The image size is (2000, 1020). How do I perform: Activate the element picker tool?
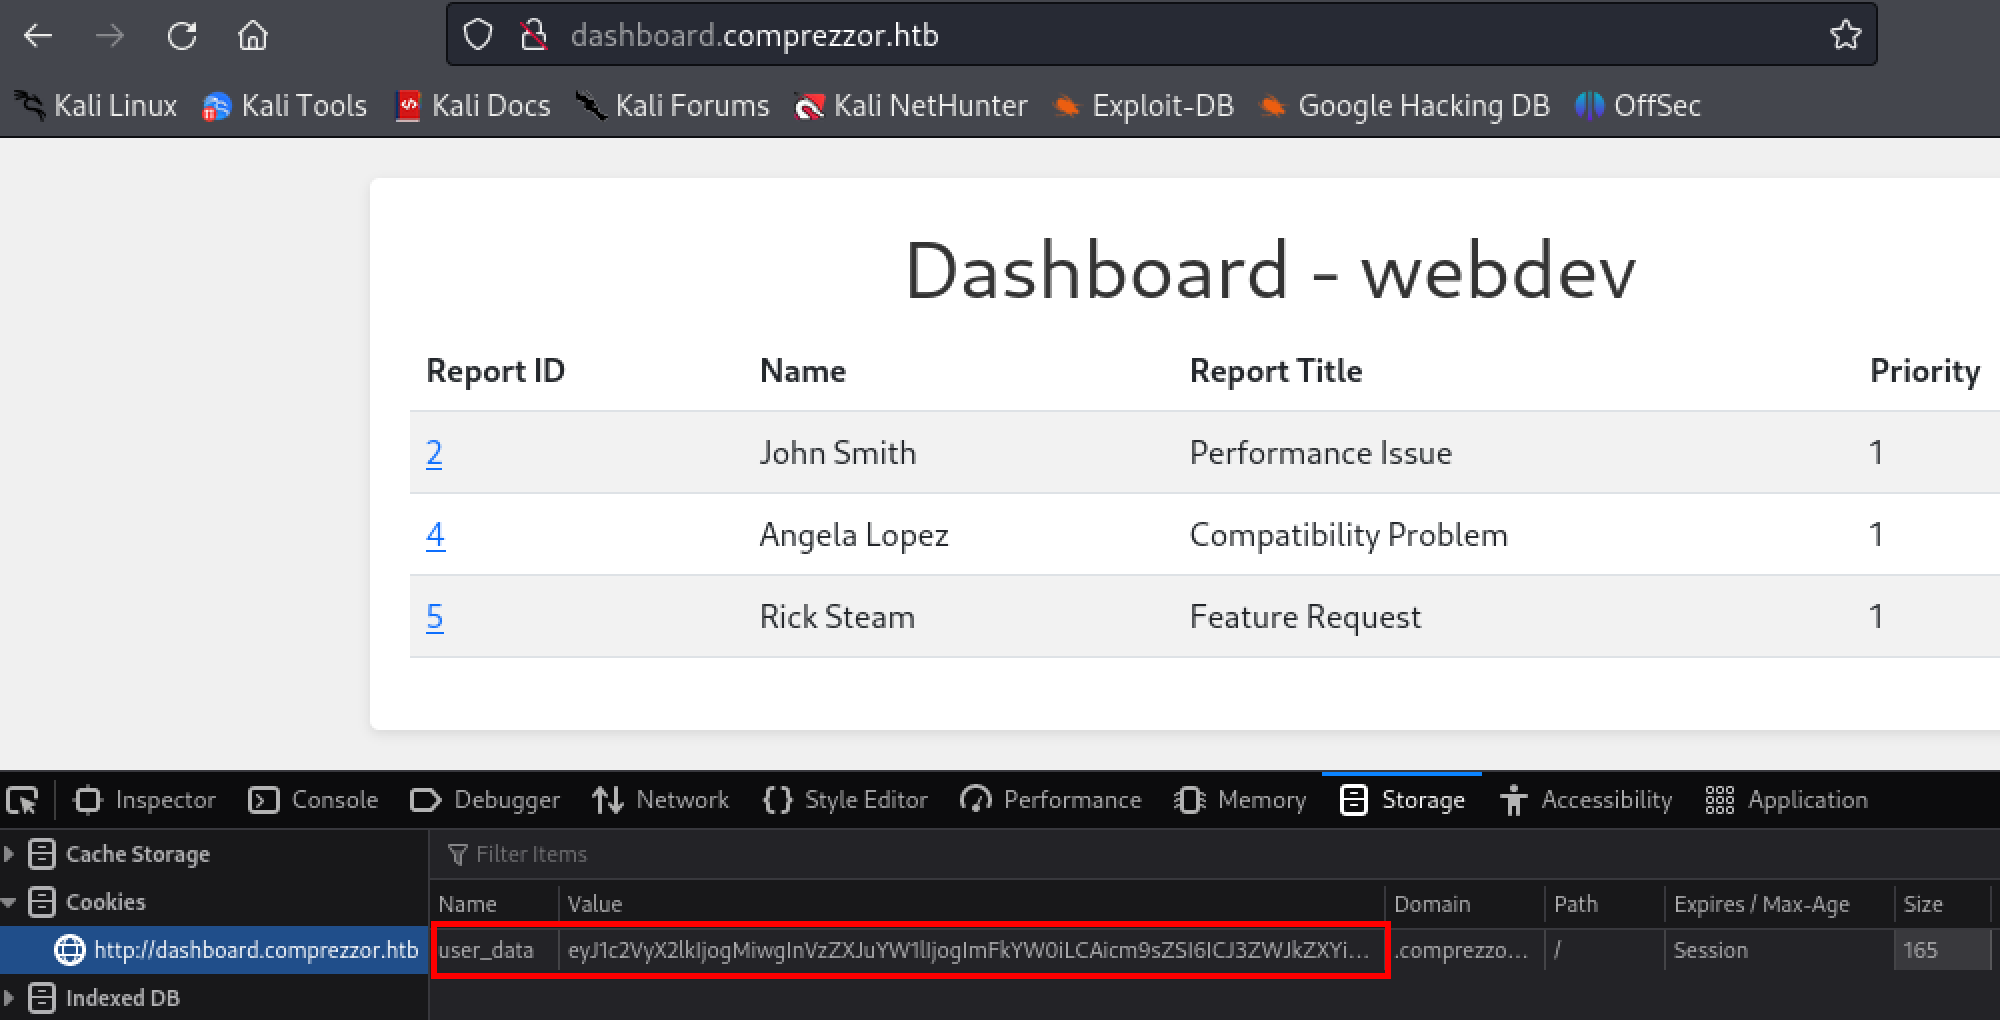[22, 800]
